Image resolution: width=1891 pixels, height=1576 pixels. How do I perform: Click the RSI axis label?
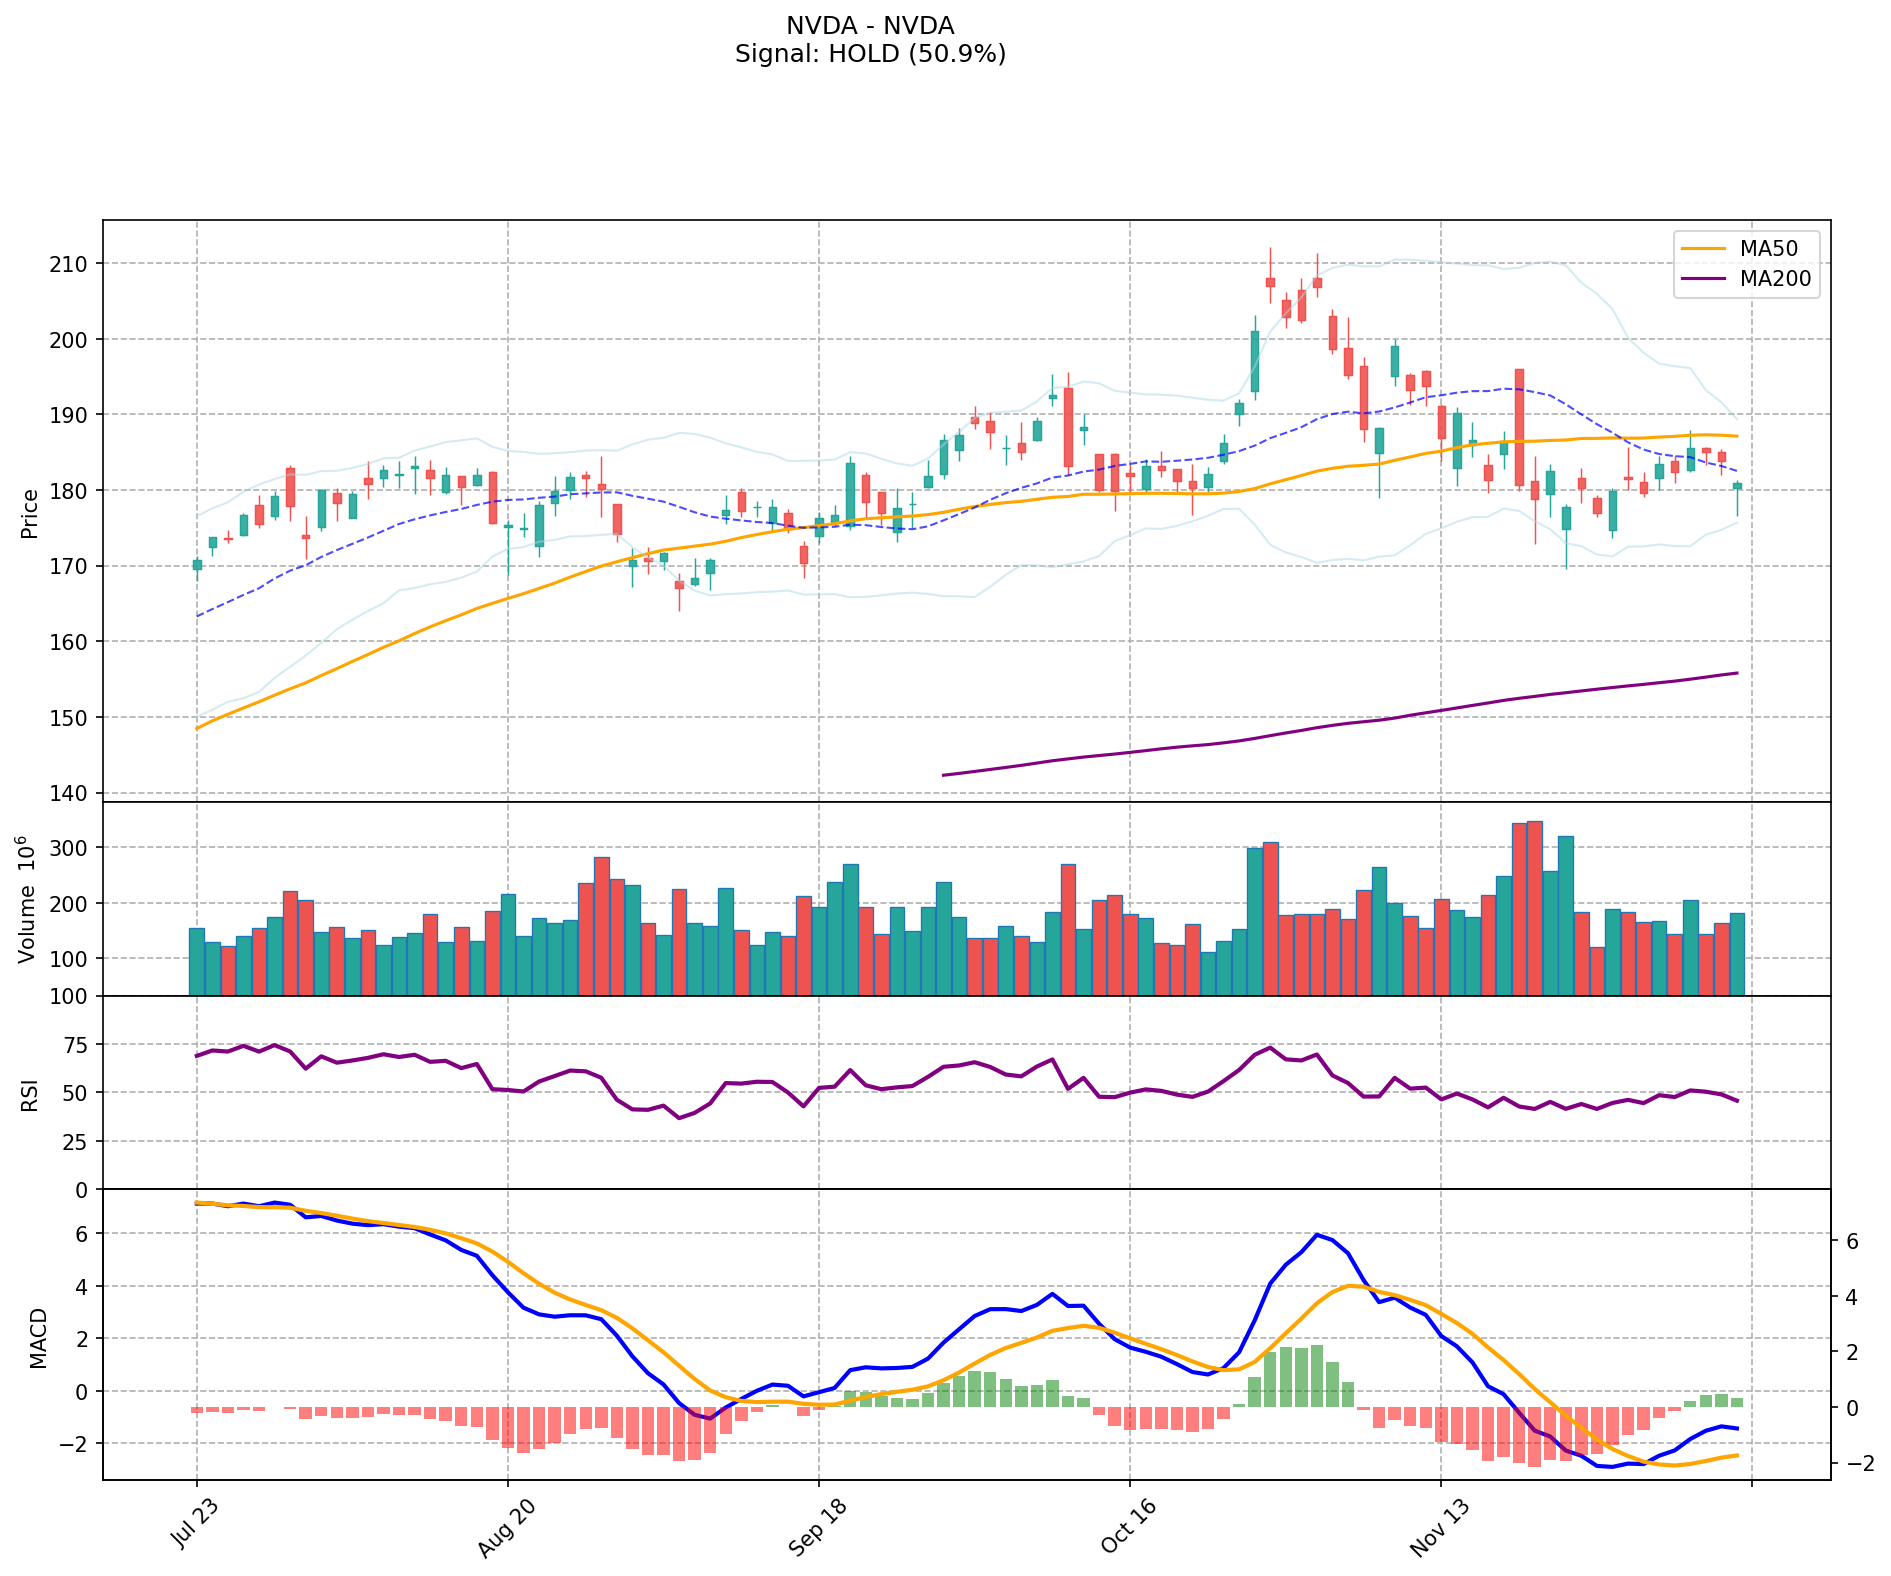click(30, 1093)
